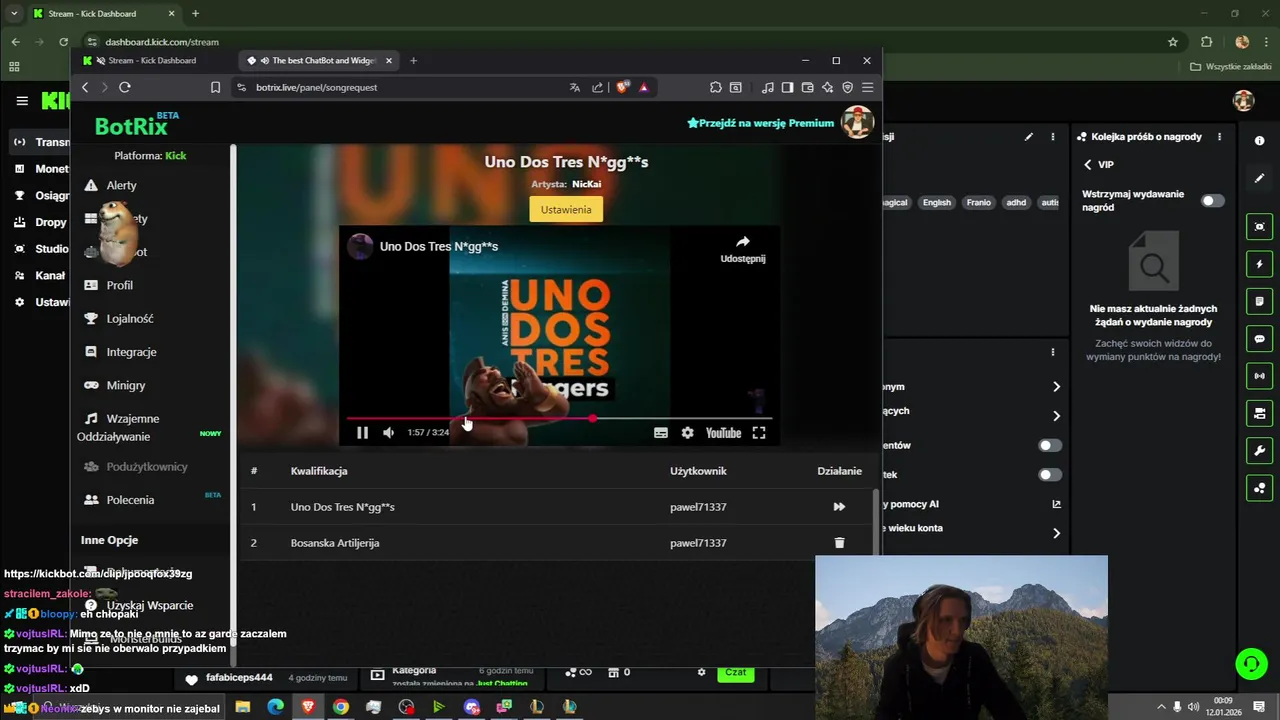
Task: Open page translate icon in address bar
Action: [x=574, y=87]
